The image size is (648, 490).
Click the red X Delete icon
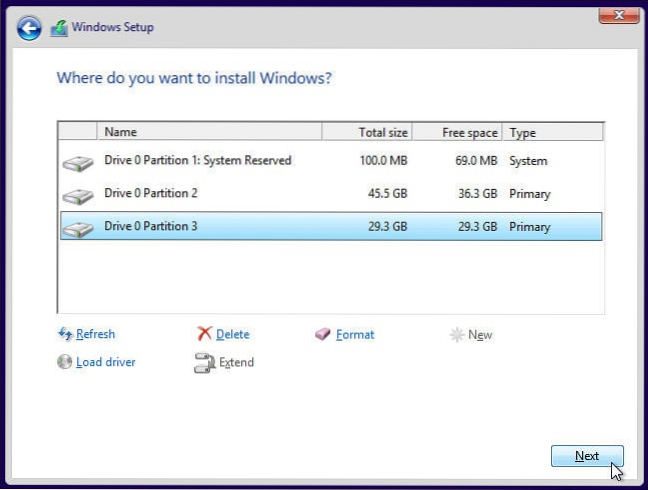tap(204, 334)
